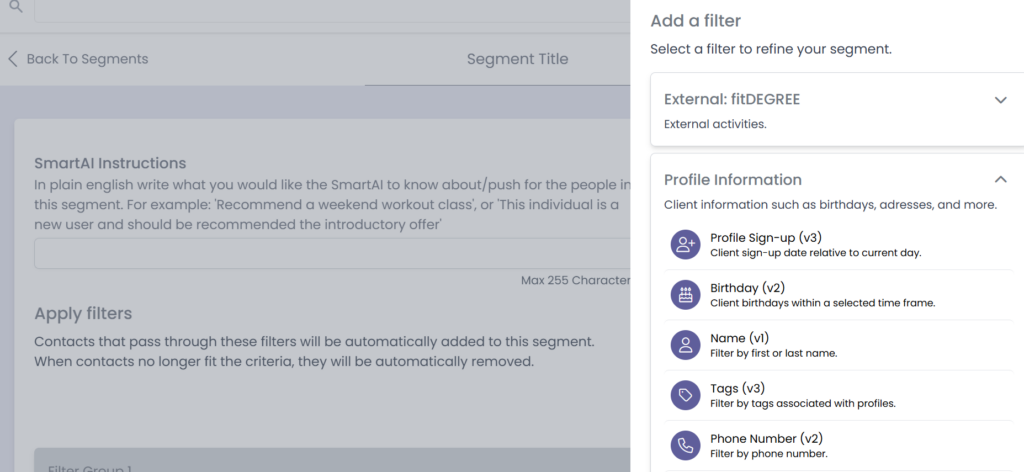1024x472 pixels.
Task: Pick the Phone Number (v2) filter
Action: [x=766, y=438]
